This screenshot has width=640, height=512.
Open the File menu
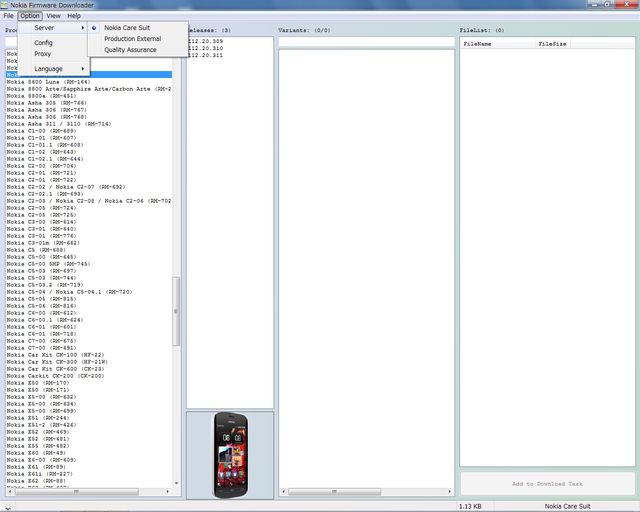point(8,16)
